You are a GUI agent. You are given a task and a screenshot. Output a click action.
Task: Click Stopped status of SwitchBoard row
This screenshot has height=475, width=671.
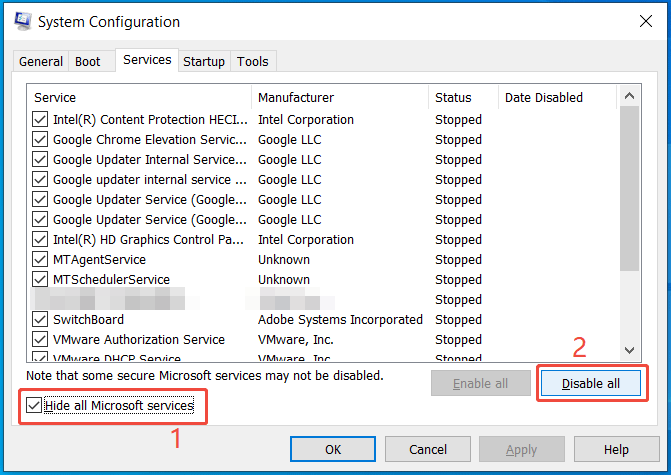(x=458, y=320)
